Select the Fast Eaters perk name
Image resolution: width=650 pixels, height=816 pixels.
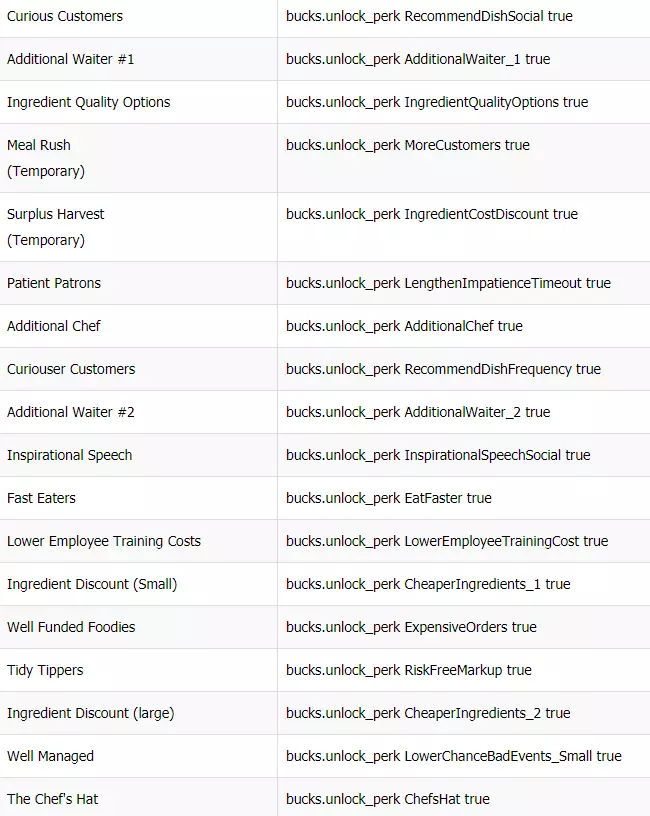click(x=41, y=498)
